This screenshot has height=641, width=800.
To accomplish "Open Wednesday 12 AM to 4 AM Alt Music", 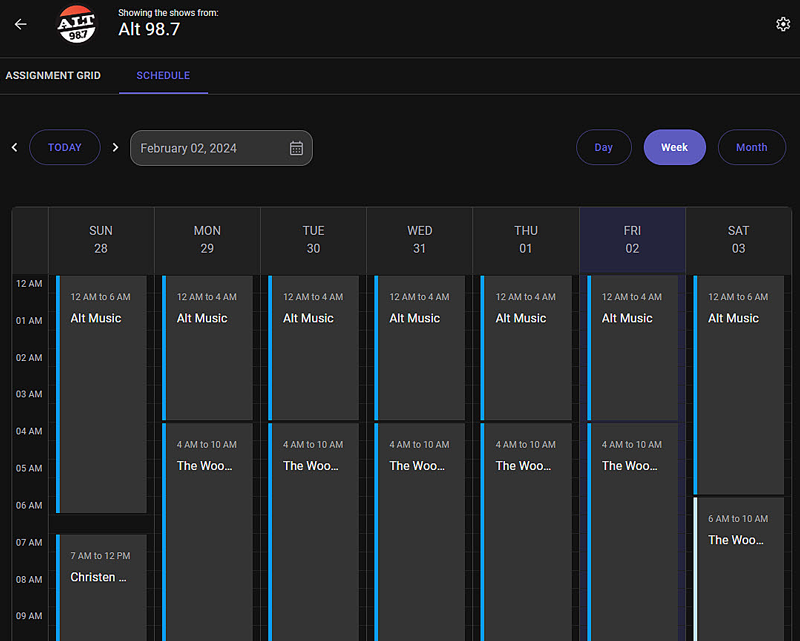I will point(419,348).
